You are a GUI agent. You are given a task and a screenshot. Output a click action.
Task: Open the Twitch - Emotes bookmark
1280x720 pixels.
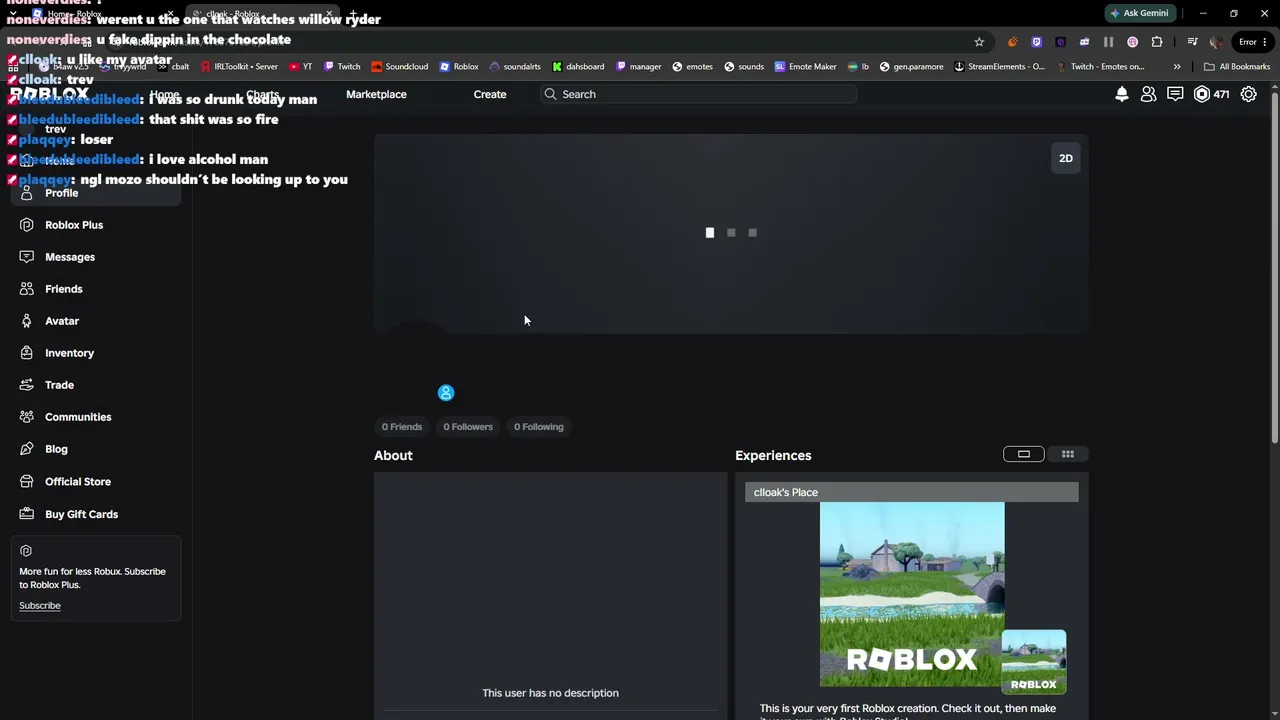tap(1100, 67)
